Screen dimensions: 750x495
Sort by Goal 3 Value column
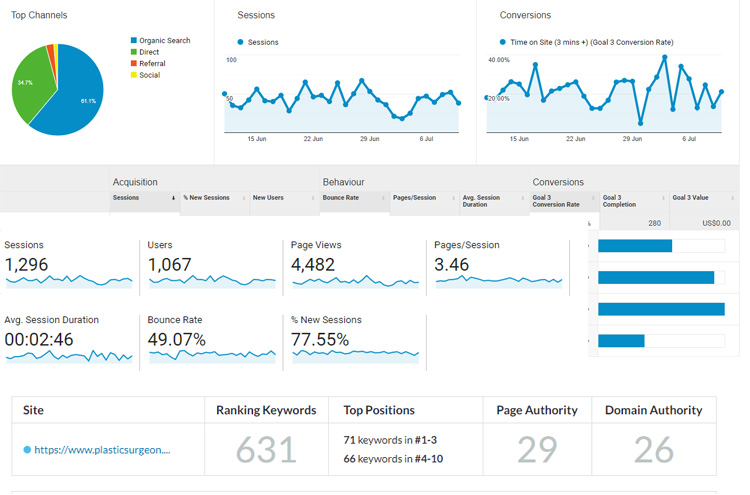pyautogui.click(x=694, y=198)
